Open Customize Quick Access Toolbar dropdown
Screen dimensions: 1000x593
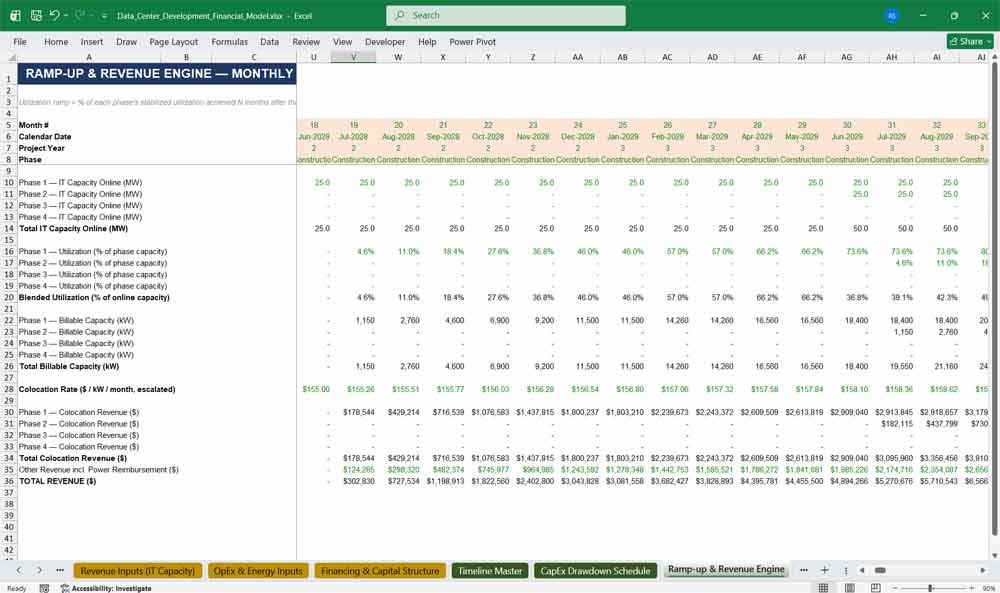coord(104,16)
